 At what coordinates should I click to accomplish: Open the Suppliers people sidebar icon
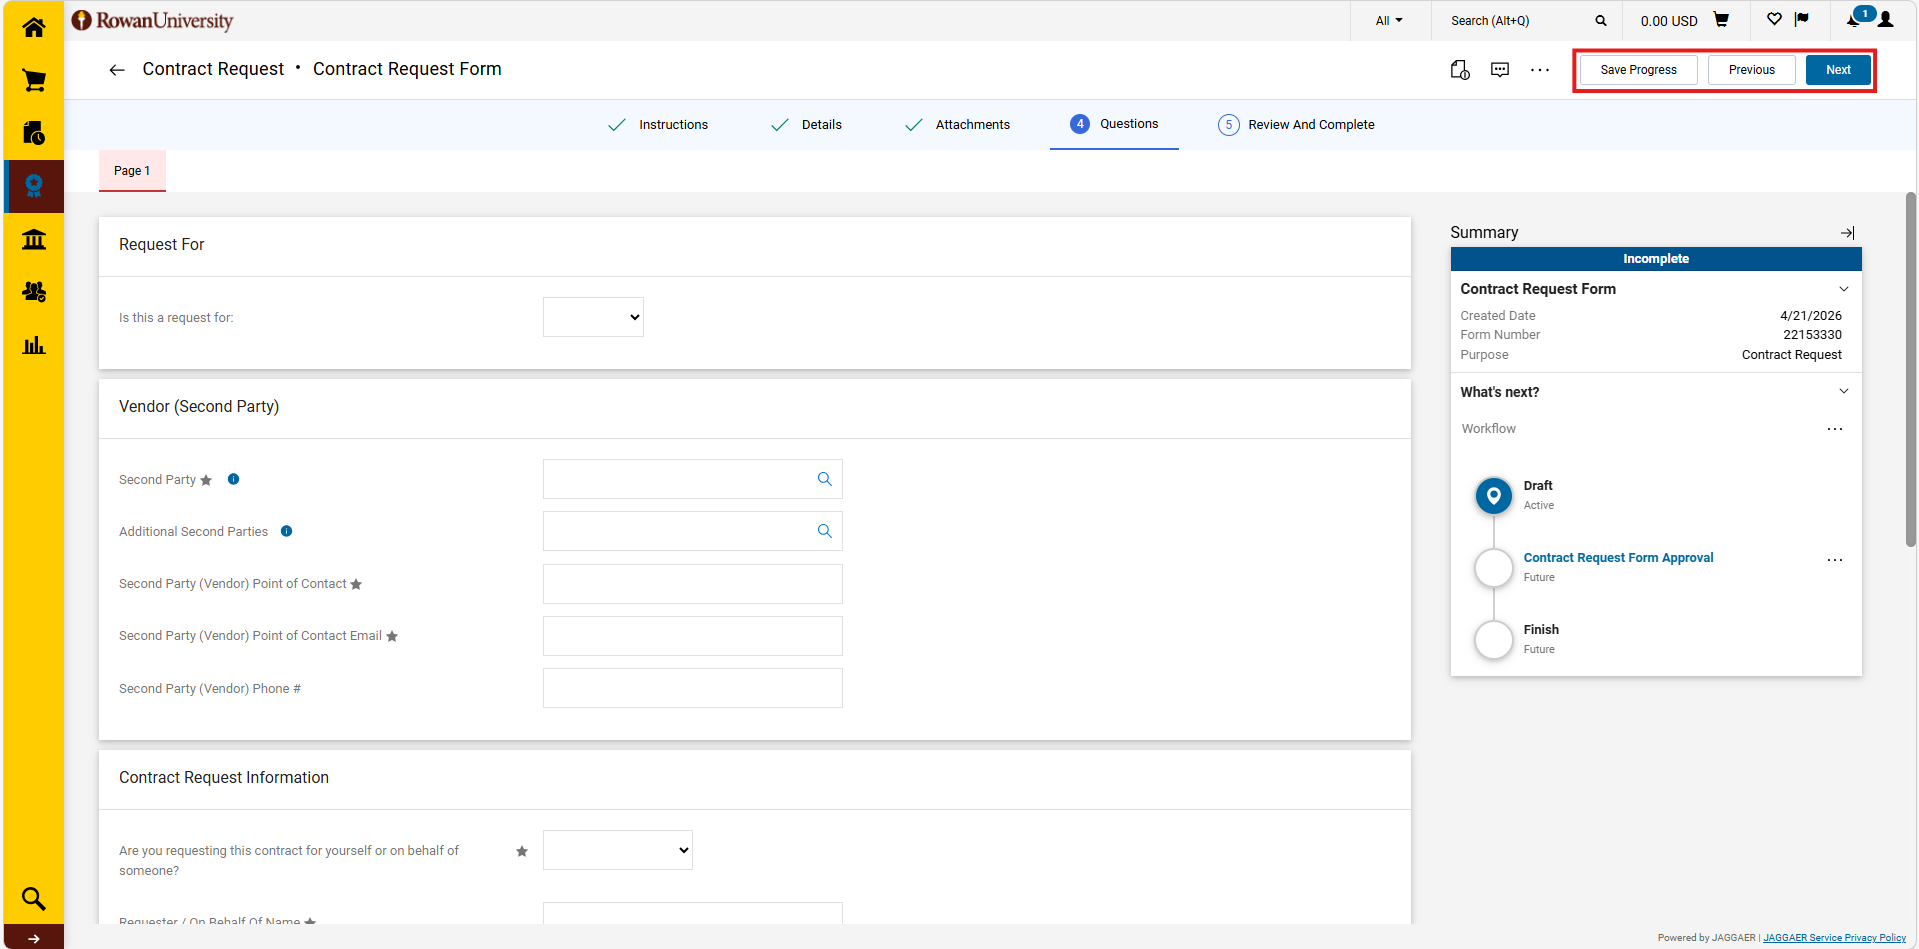coord(34,292)
